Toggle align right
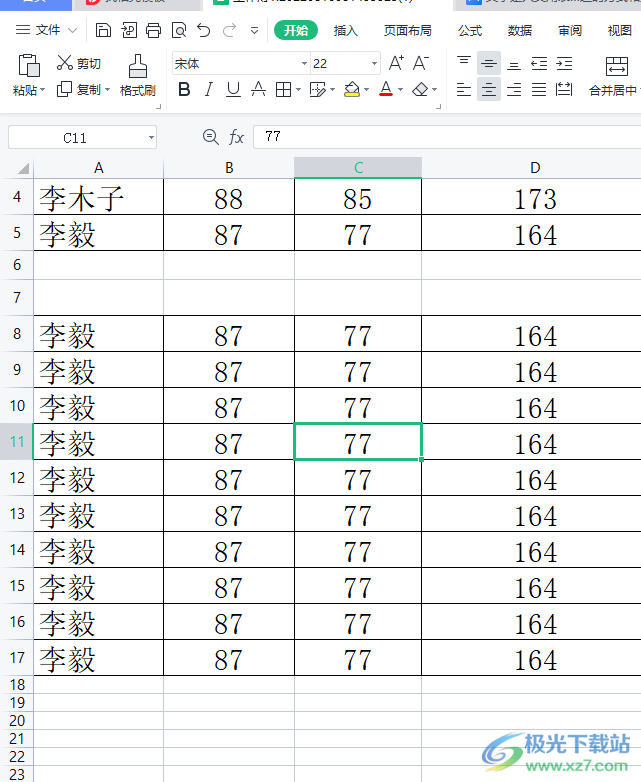Viewport: 641px width, 782px height. point(514,90)
